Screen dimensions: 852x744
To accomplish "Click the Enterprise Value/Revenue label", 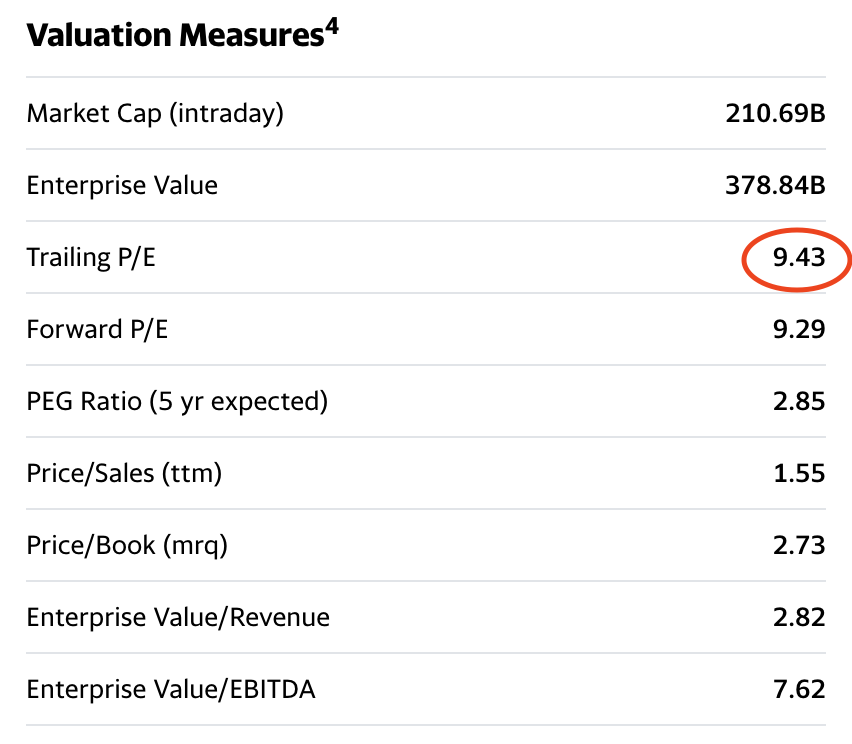I will 178,617.
